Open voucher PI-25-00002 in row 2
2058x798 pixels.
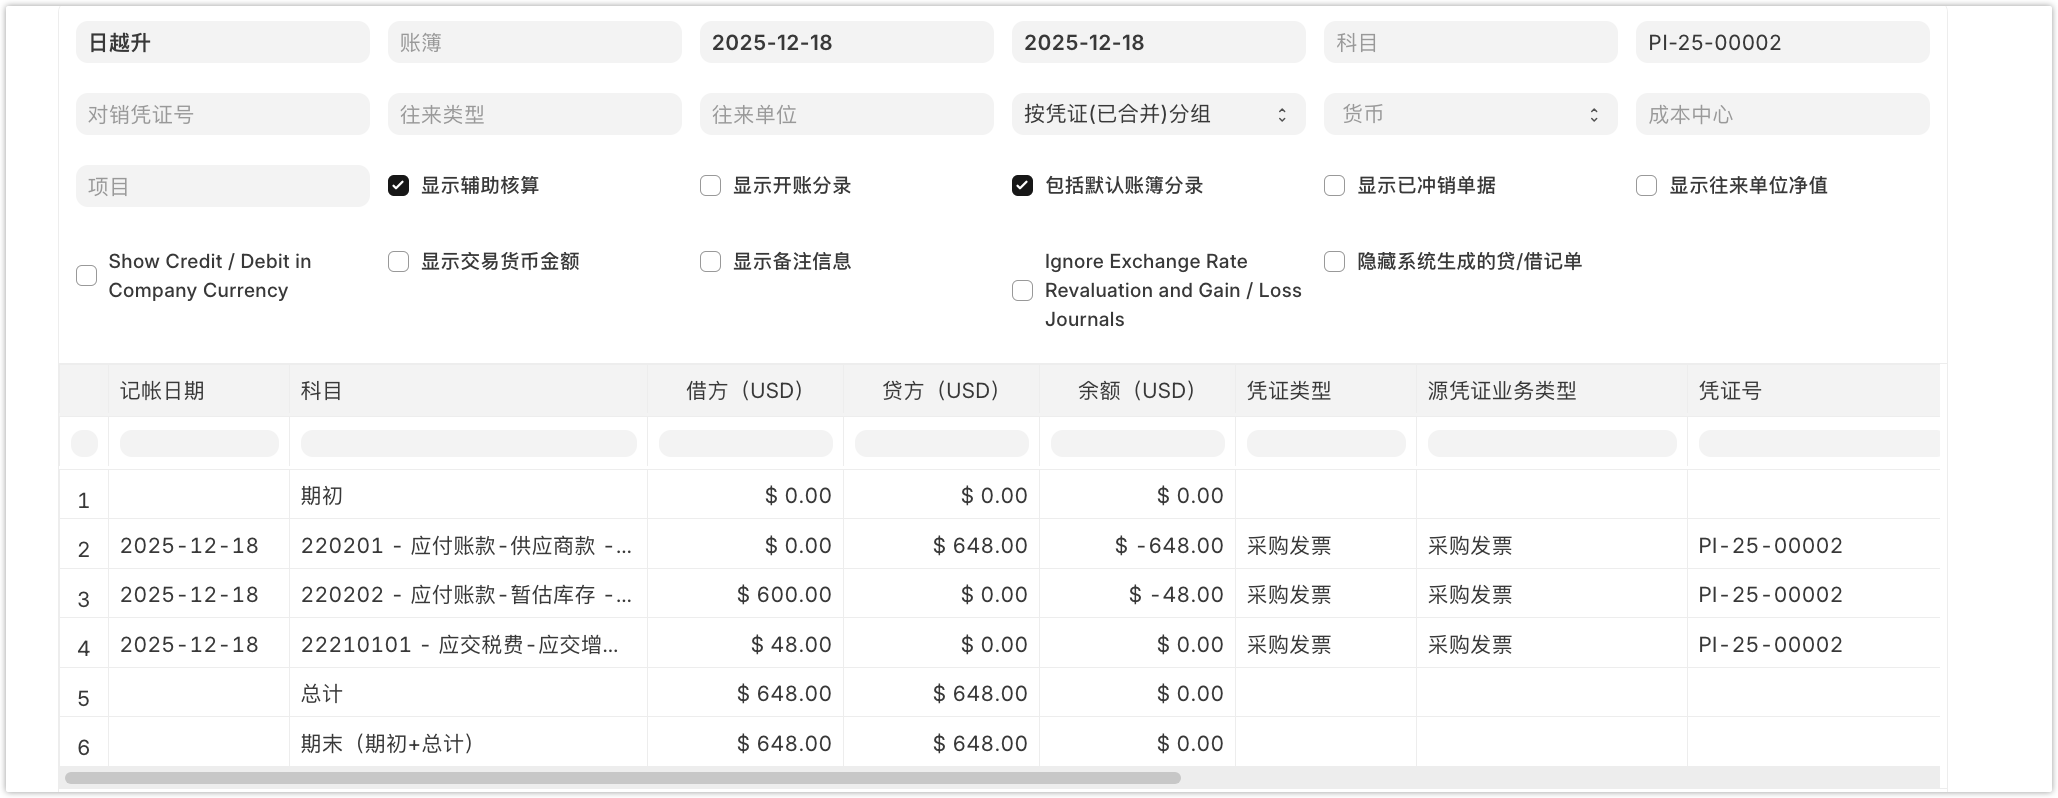pos(1770,546)
